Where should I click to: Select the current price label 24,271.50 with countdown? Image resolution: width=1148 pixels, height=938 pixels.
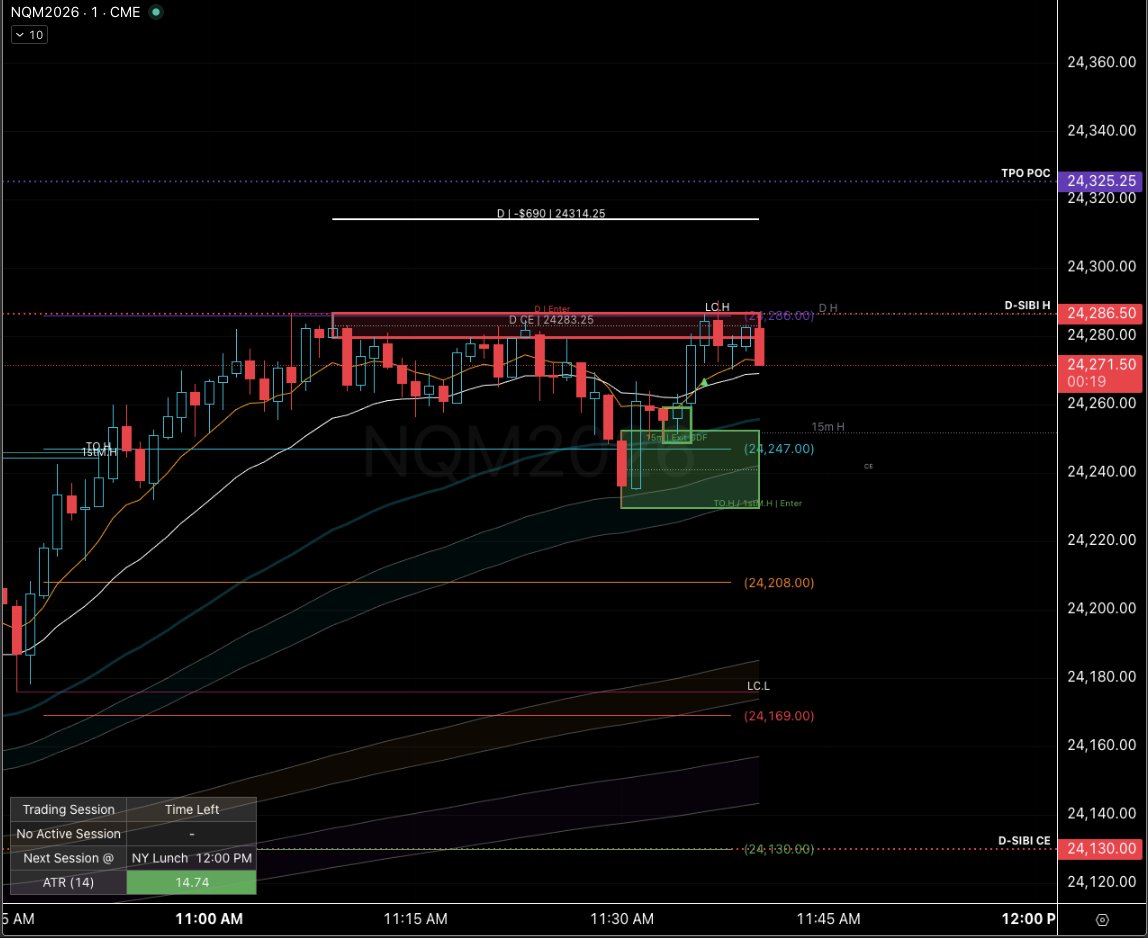1101,370
